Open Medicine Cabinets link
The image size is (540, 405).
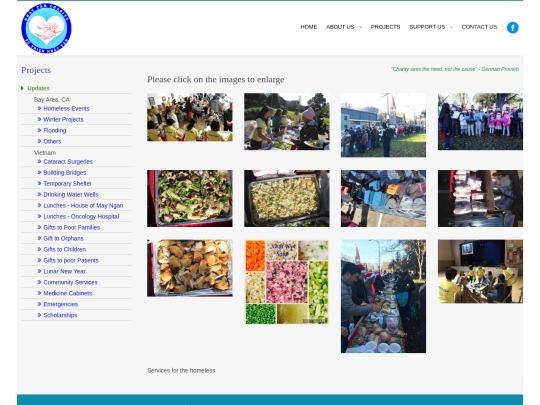[x=68, y=293]
